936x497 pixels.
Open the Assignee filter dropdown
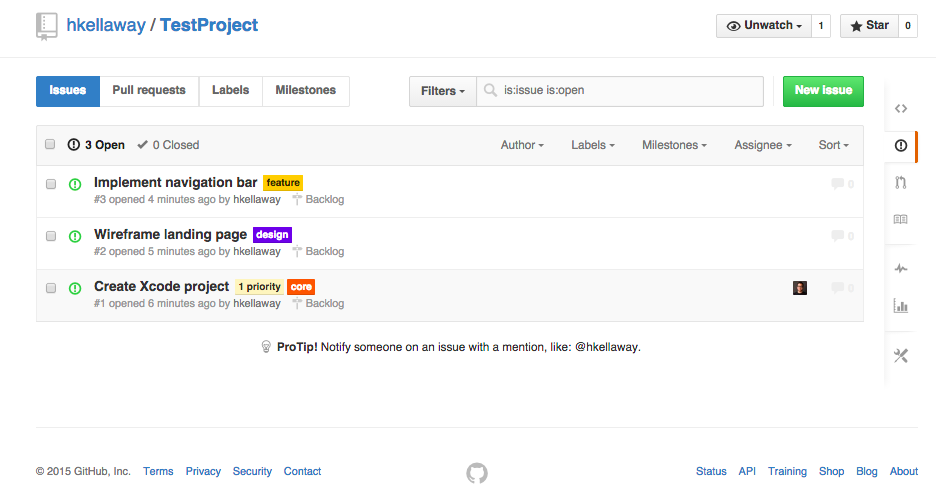pyautogui.click(x=763, y=145)
